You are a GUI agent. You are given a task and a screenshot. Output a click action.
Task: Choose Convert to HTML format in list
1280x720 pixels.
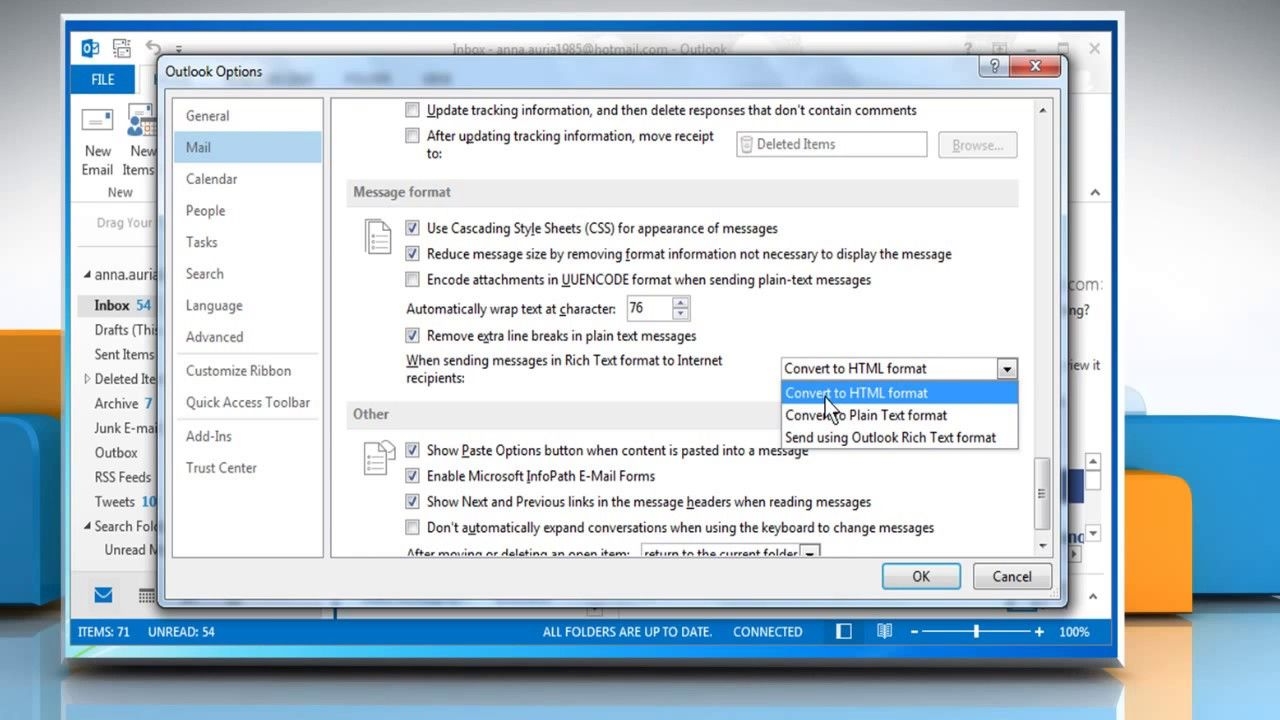click(899, 393)
